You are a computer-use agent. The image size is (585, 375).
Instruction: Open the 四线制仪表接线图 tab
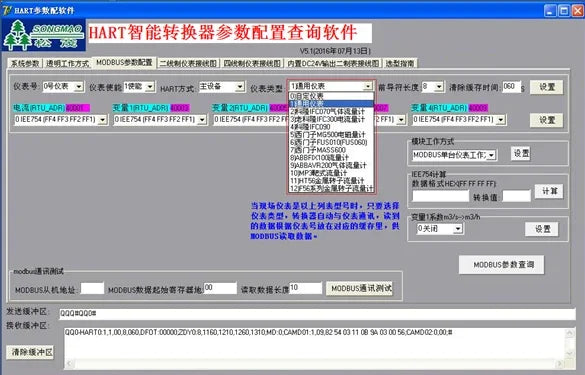point(252,63)
